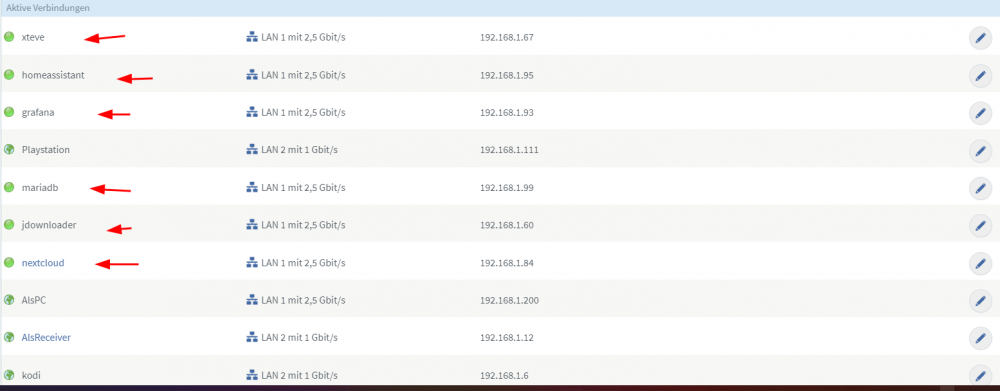The height and width of the screenshot is (391, 1000).
Task: Edit the AlsReceiver device entry
Action: [980, 338]
